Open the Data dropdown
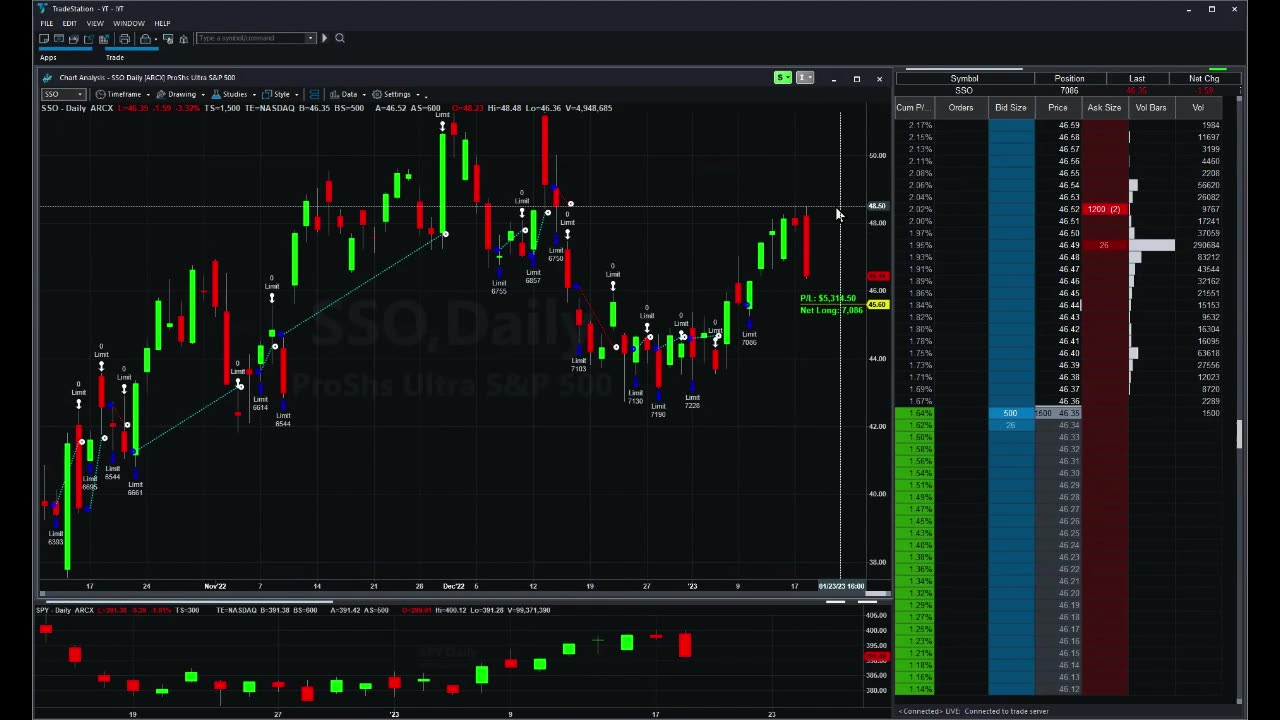Viewport: 1280px width, 720px height. pos(348,94)
